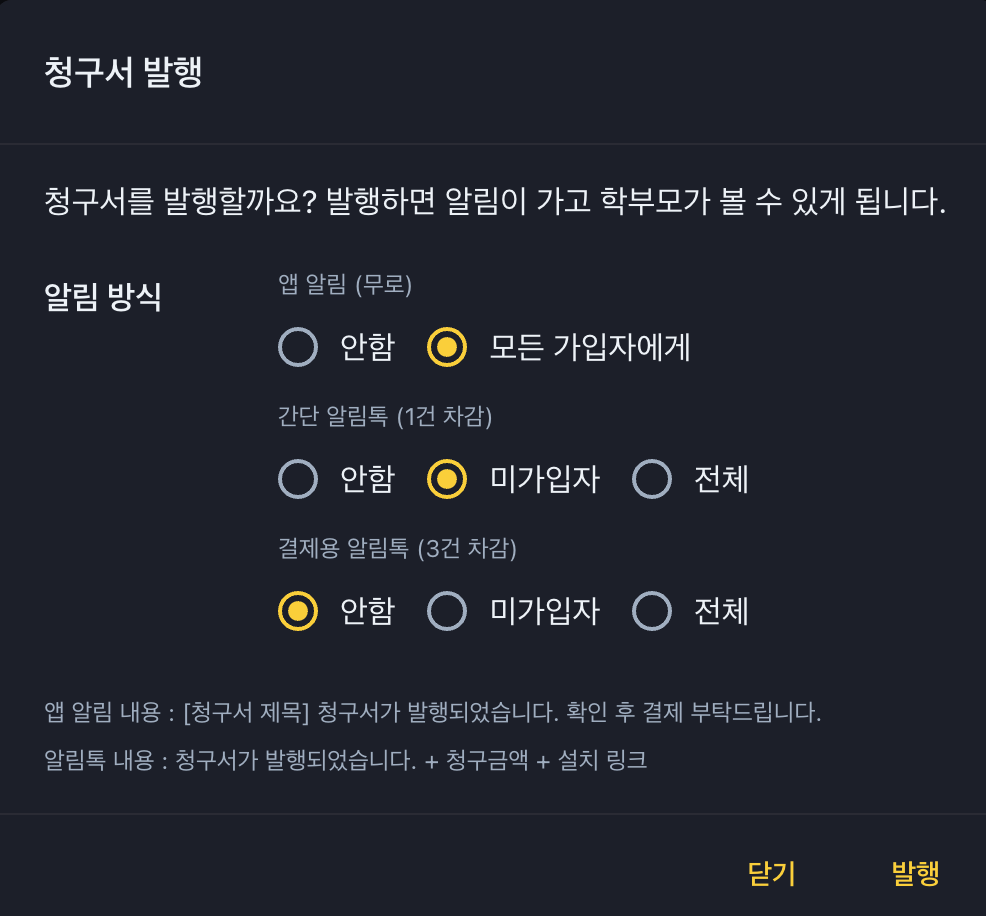Click the 알림톡 내용 description line

coord(345,761)
